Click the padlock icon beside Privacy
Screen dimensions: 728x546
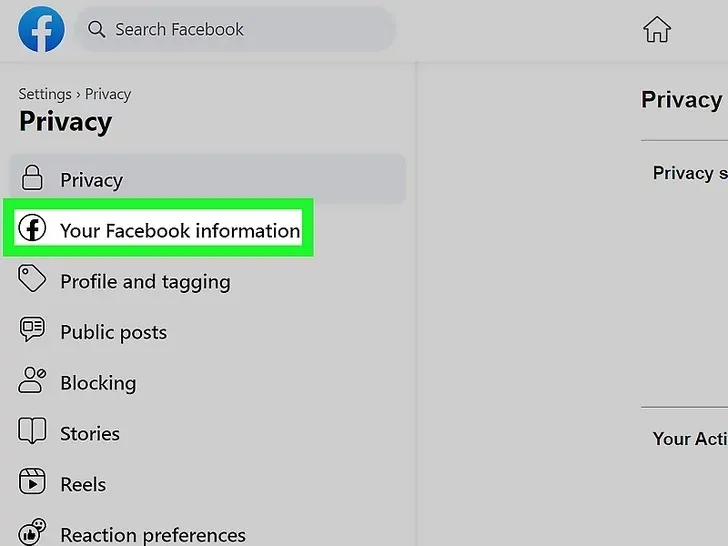click(x=32, y=177)
